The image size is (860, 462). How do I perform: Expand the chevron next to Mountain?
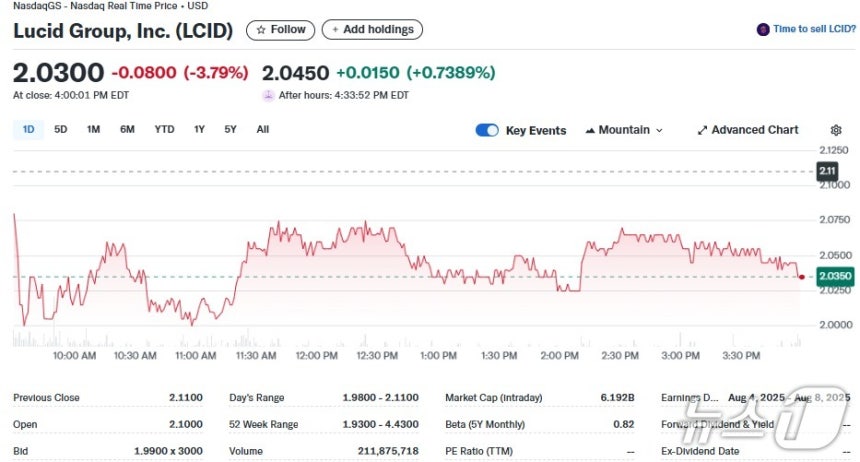(x=659, y=131)
